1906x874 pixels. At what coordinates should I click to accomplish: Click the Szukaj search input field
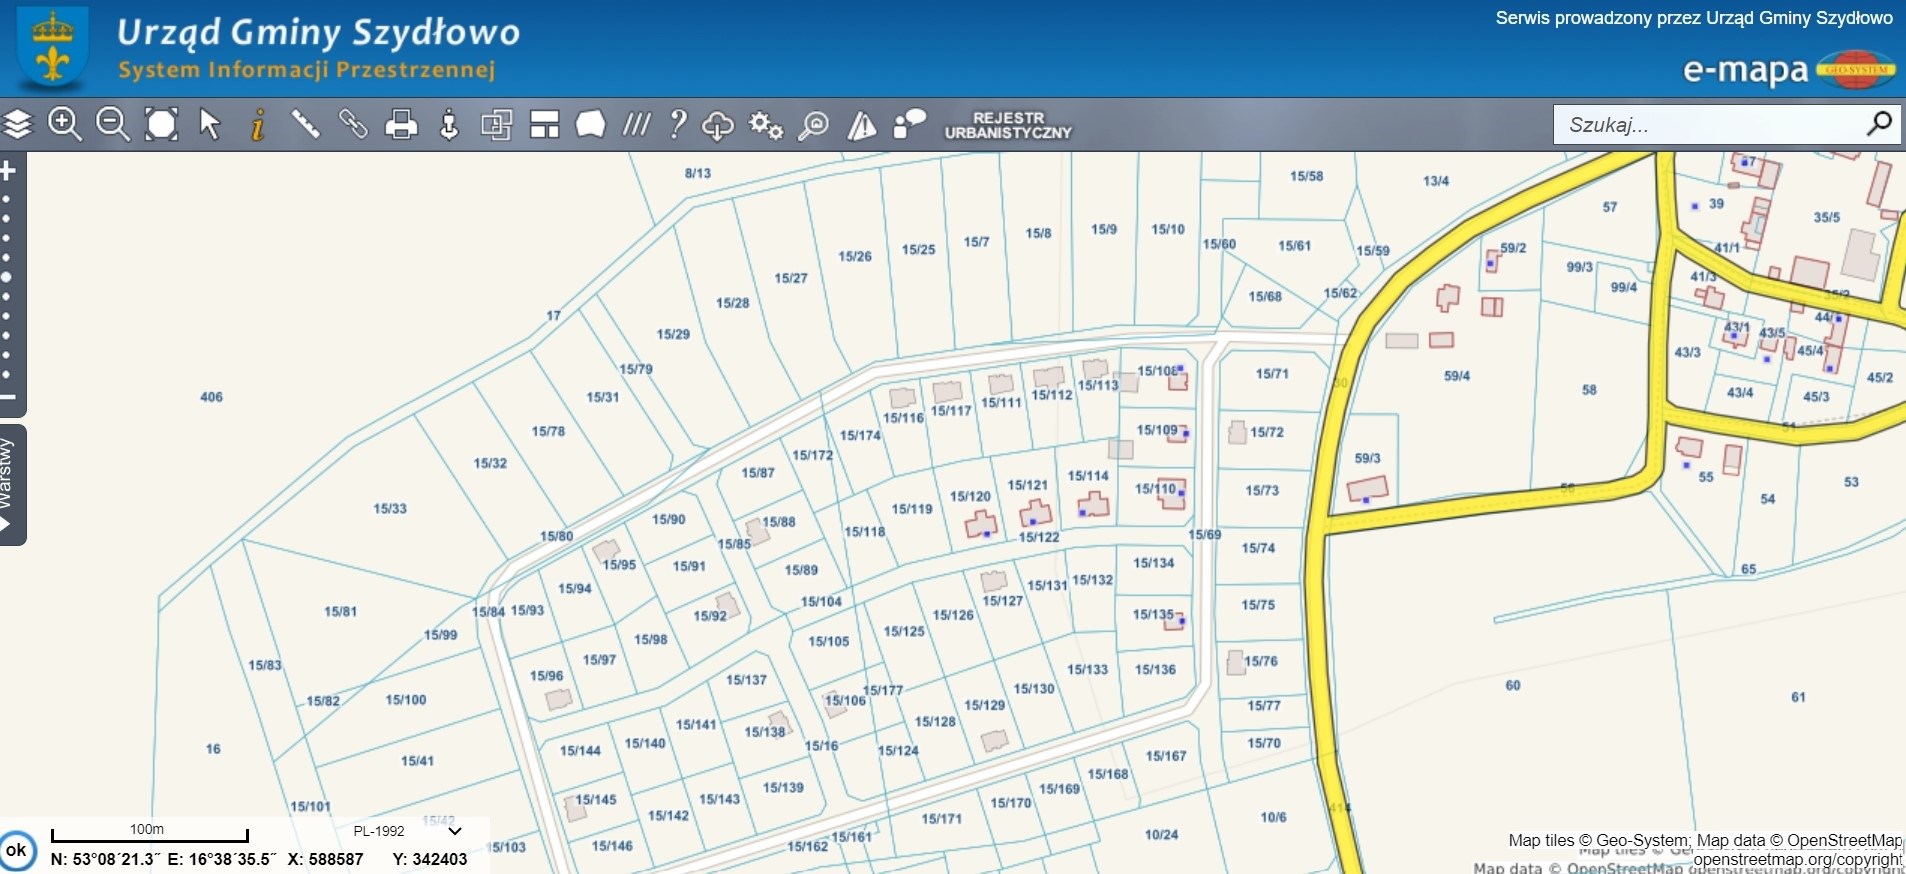(x=1708, y=125)
